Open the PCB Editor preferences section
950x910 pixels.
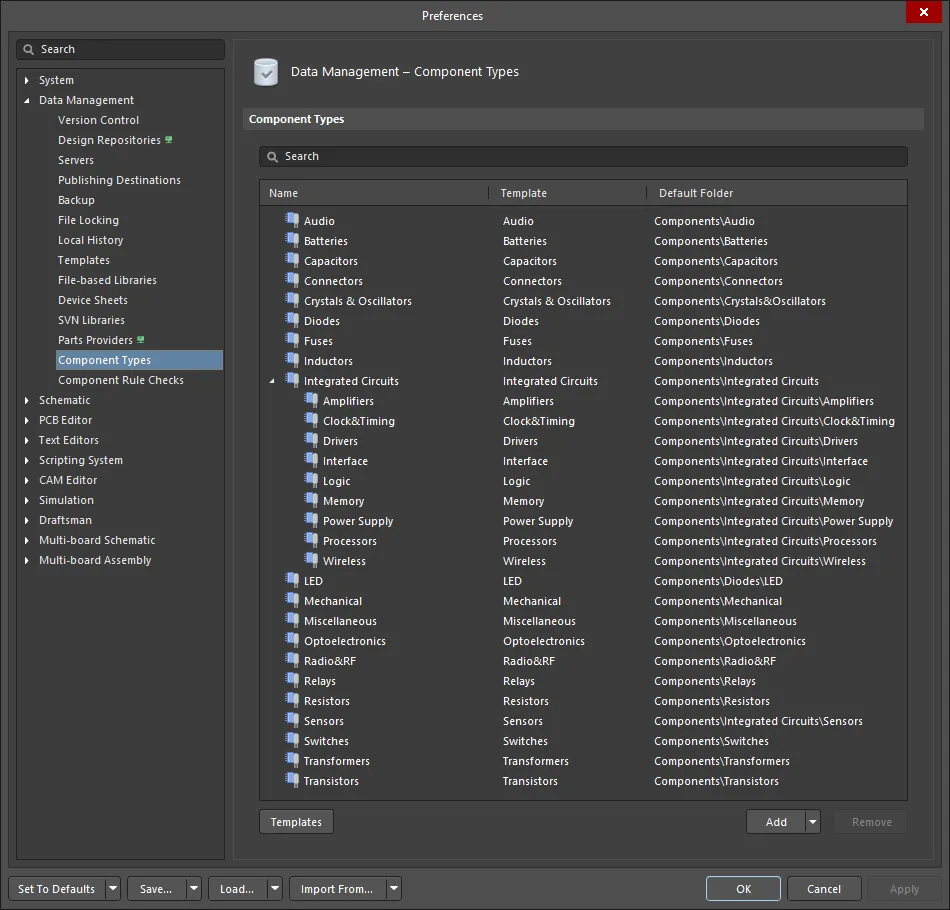point(67,420)
